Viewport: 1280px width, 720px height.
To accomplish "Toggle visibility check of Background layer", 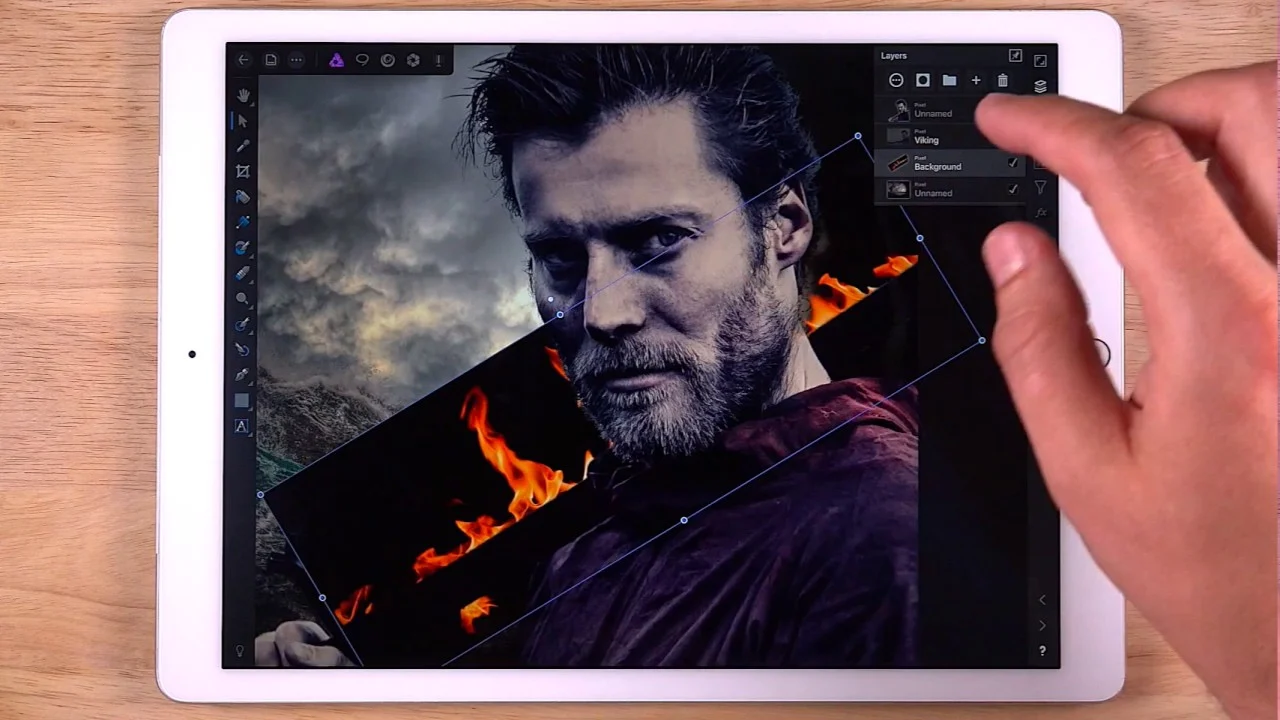I will pyautogui.click(x=1013, y=163).
